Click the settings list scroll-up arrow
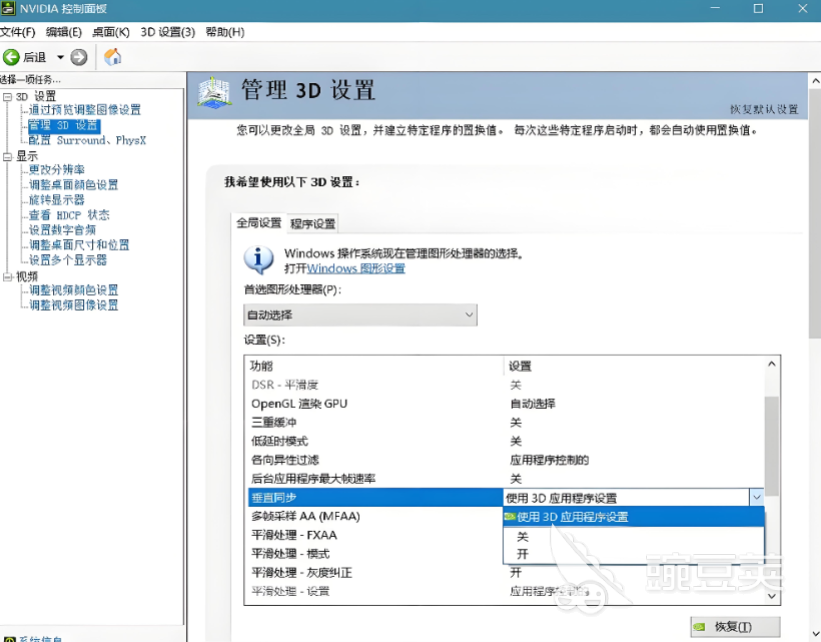The width and height of the screenshot is (821, 642). point(772,364)
